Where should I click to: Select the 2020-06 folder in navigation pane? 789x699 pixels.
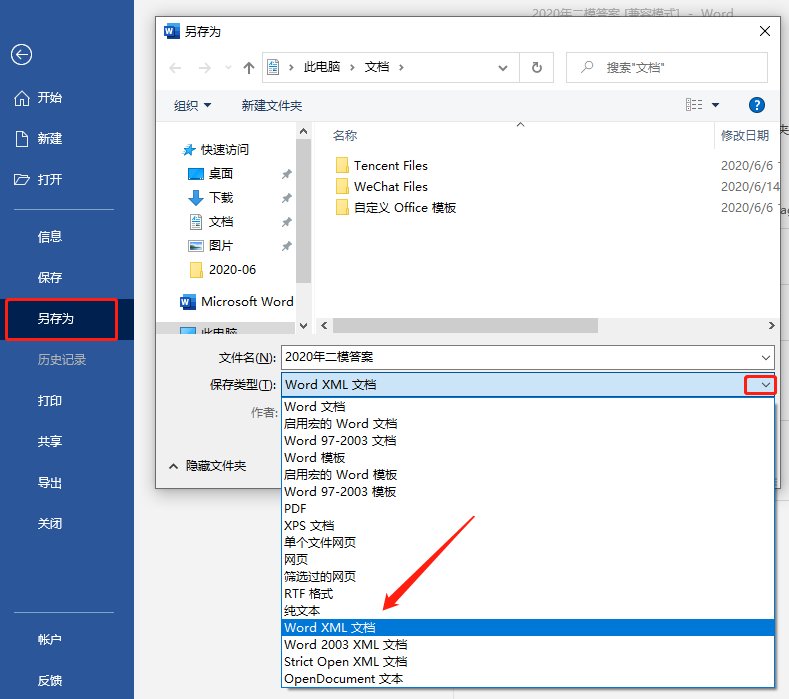(x=223, y=270)
